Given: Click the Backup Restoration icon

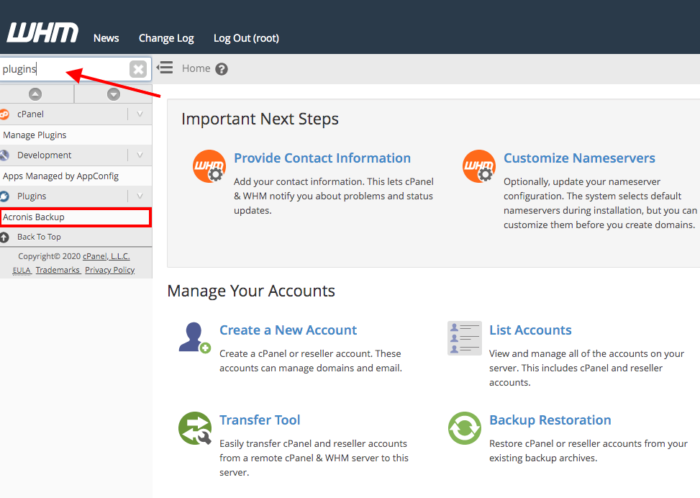Looking at the screenshot, I should pos(464,428).
